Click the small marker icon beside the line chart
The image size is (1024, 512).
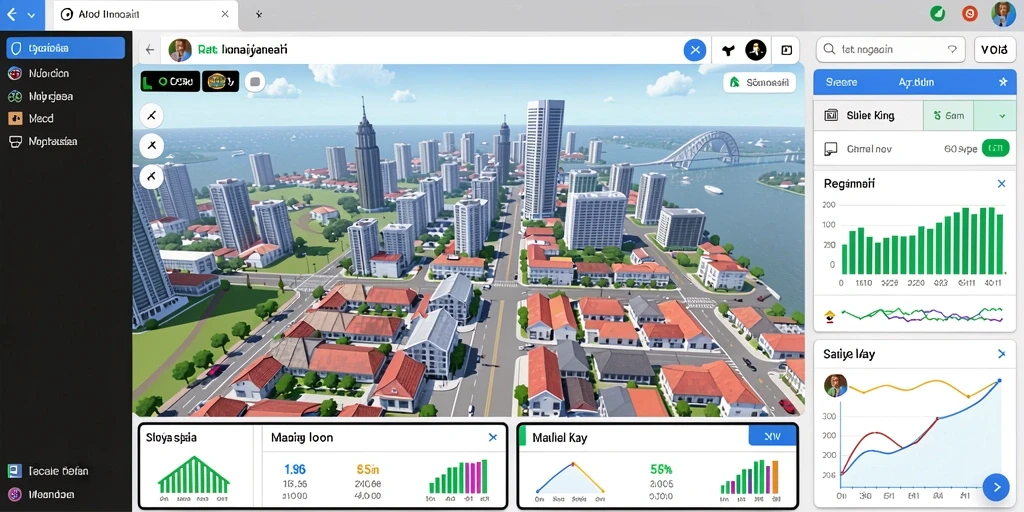[x=830, y=317]
